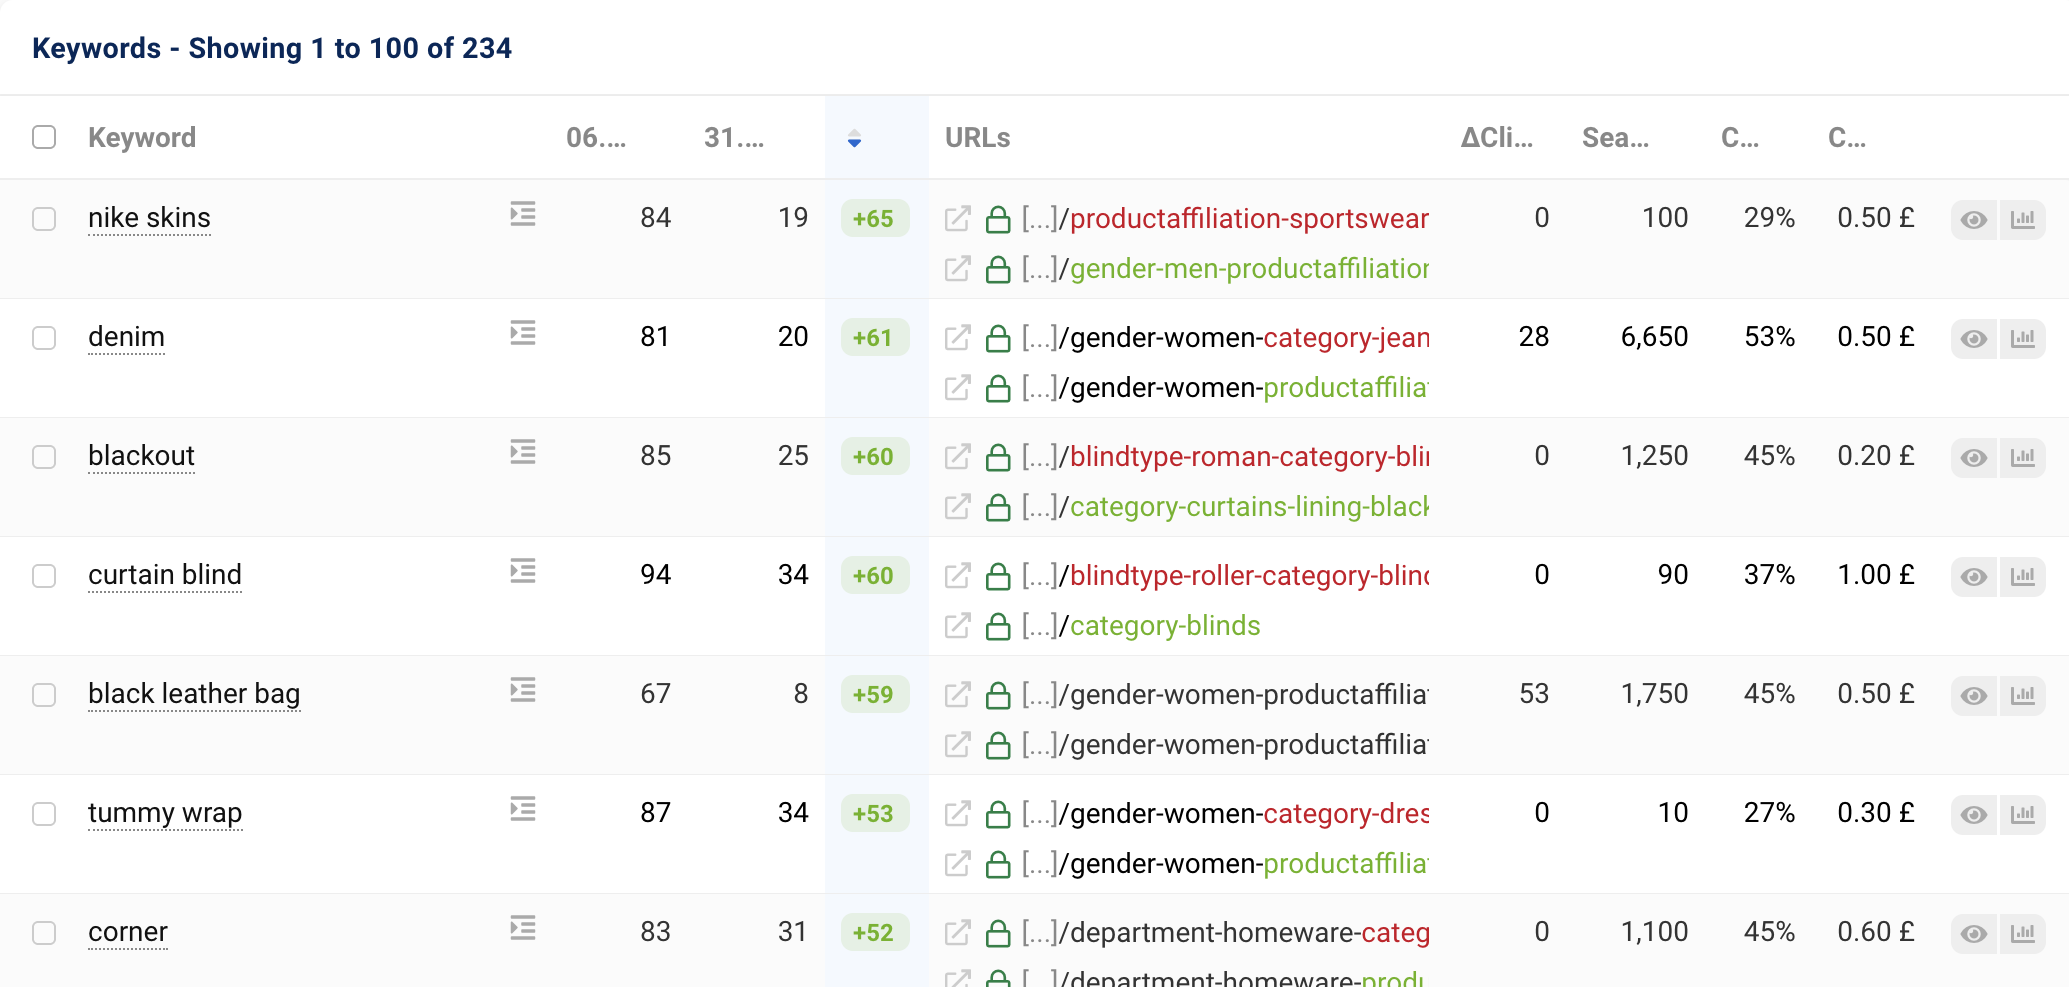The image size is (2069, 987).
Task: Open the denim keyword link
Action: 126,337
